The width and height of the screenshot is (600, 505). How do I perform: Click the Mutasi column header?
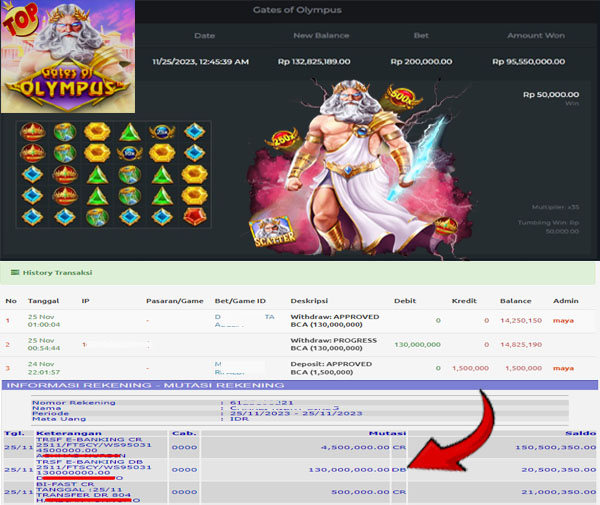[387, 433]
